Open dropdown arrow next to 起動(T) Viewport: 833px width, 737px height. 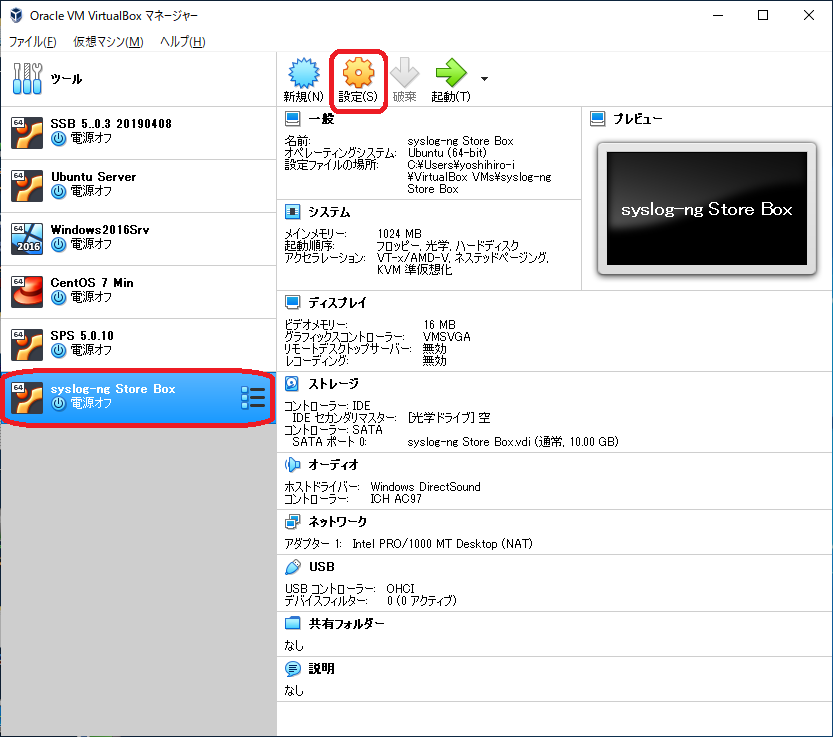point(484,79)
